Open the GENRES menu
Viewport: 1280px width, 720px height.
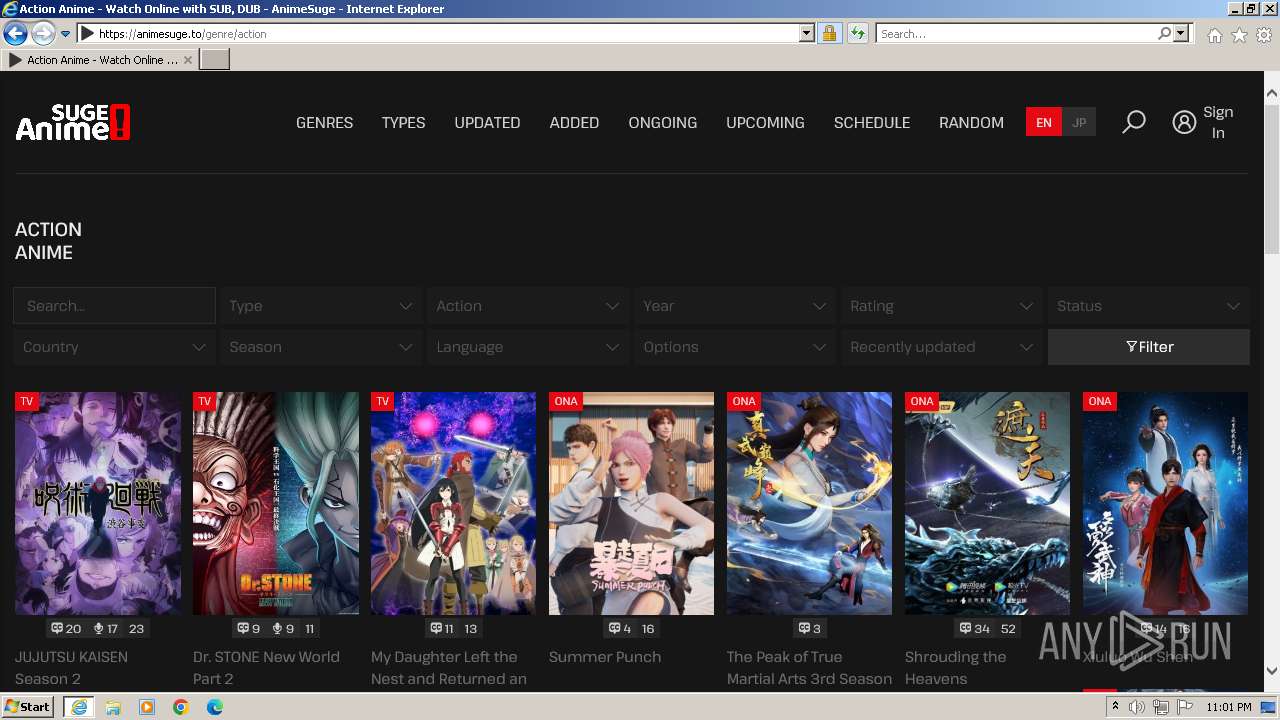(x=324, y=123)
